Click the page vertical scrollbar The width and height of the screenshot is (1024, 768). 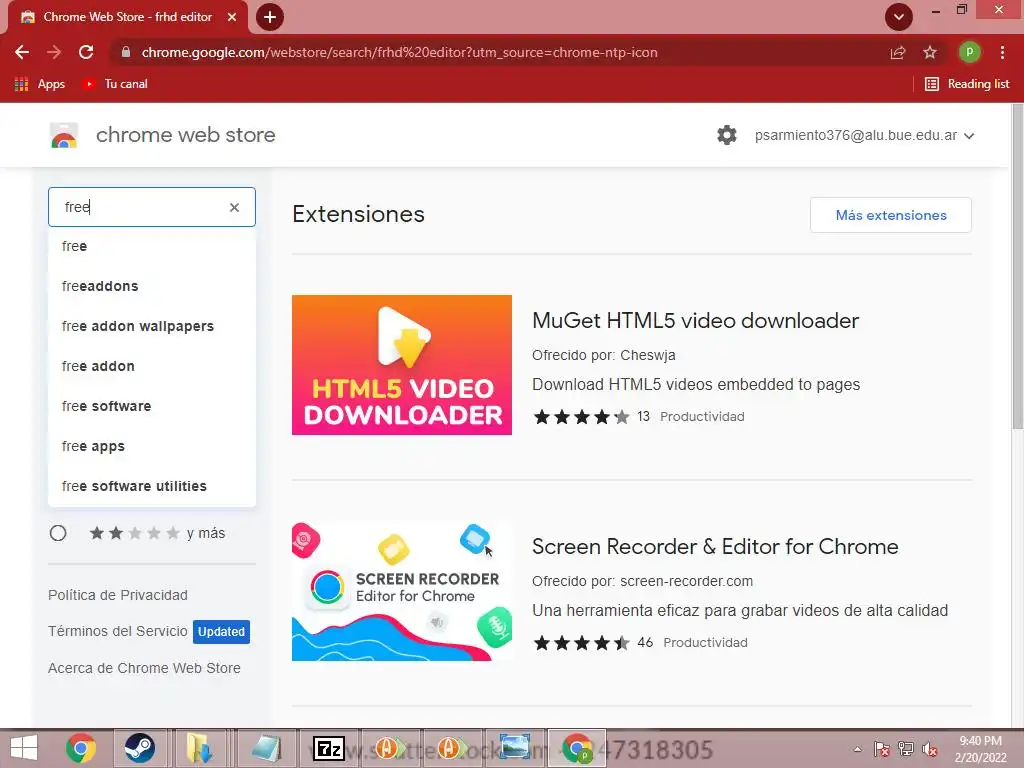tap(1017, 268)
